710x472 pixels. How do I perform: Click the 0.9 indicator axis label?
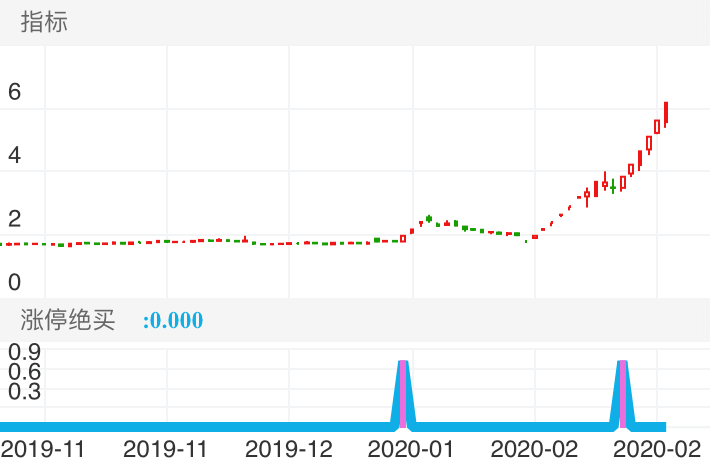(23, 351)
